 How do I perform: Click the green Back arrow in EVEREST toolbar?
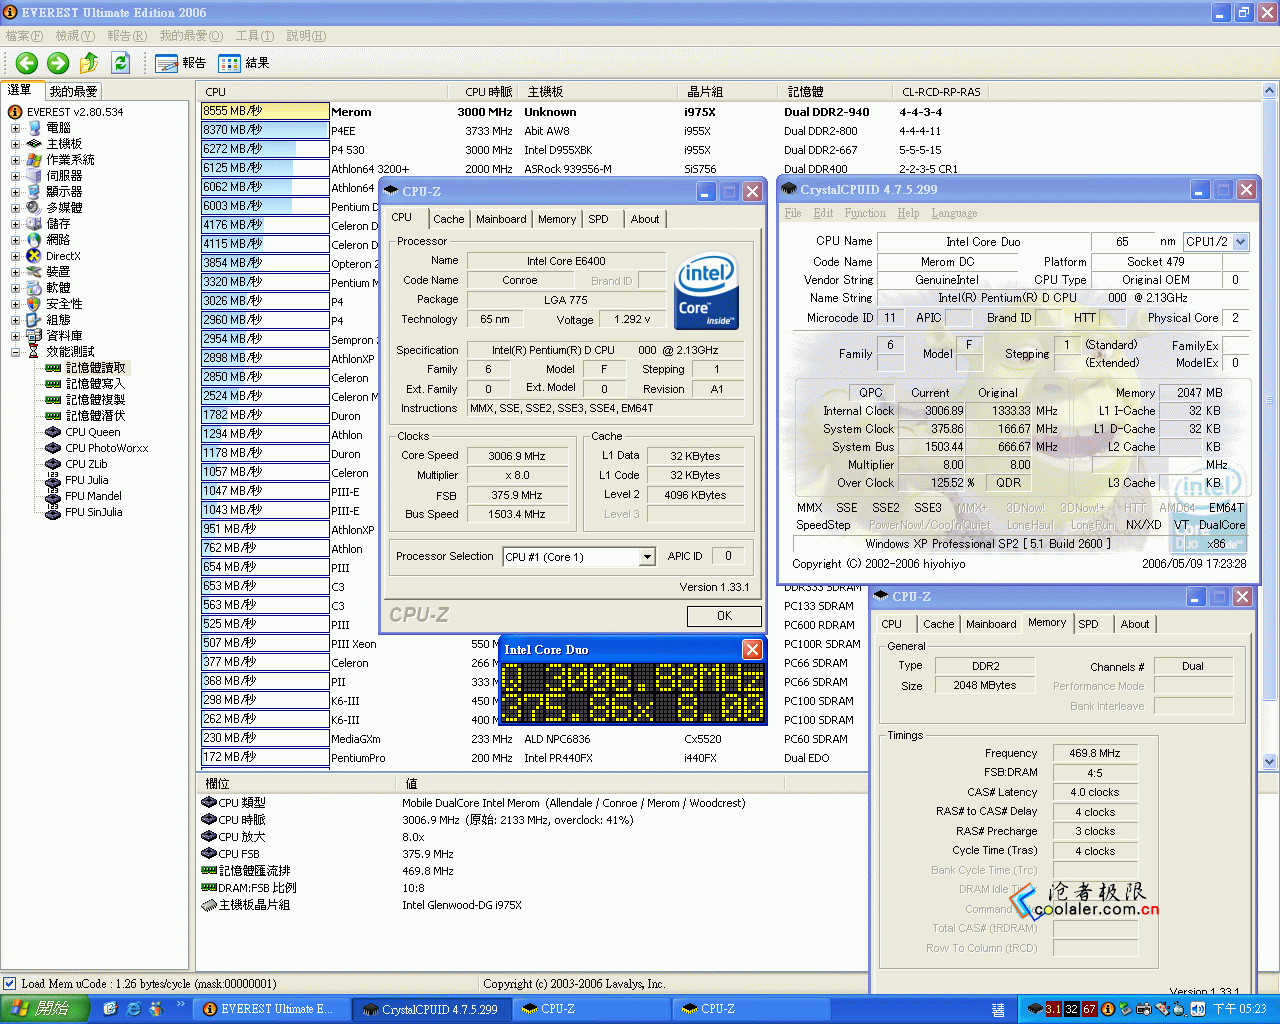27,63
